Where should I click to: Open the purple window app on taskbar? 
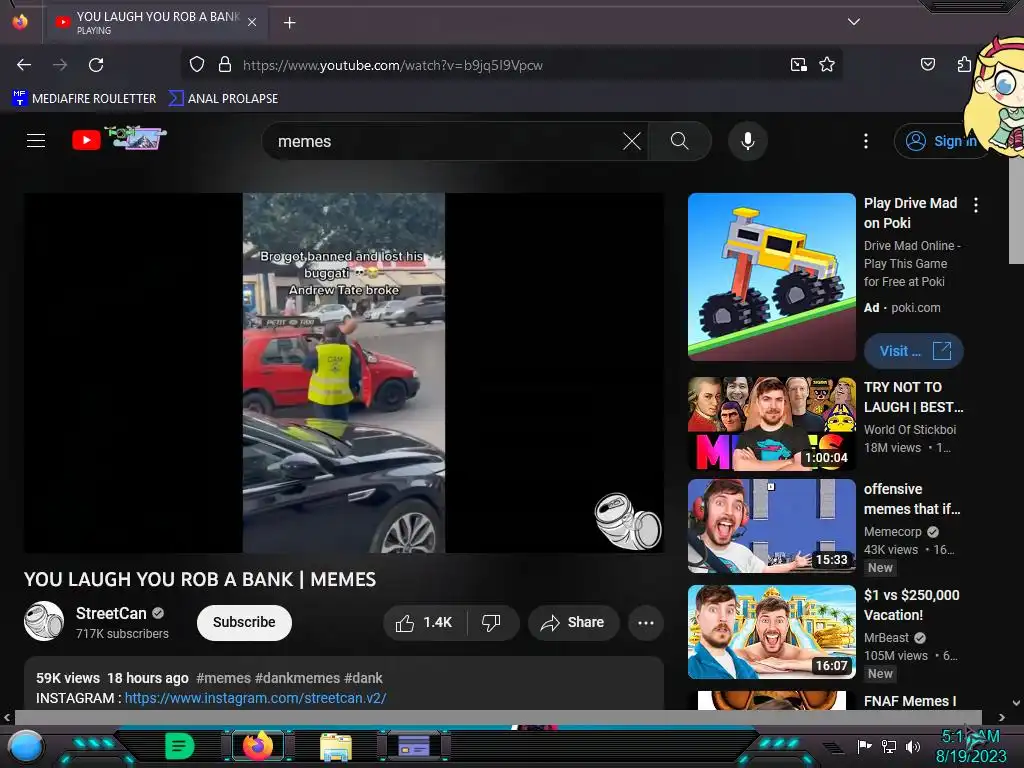413,746
